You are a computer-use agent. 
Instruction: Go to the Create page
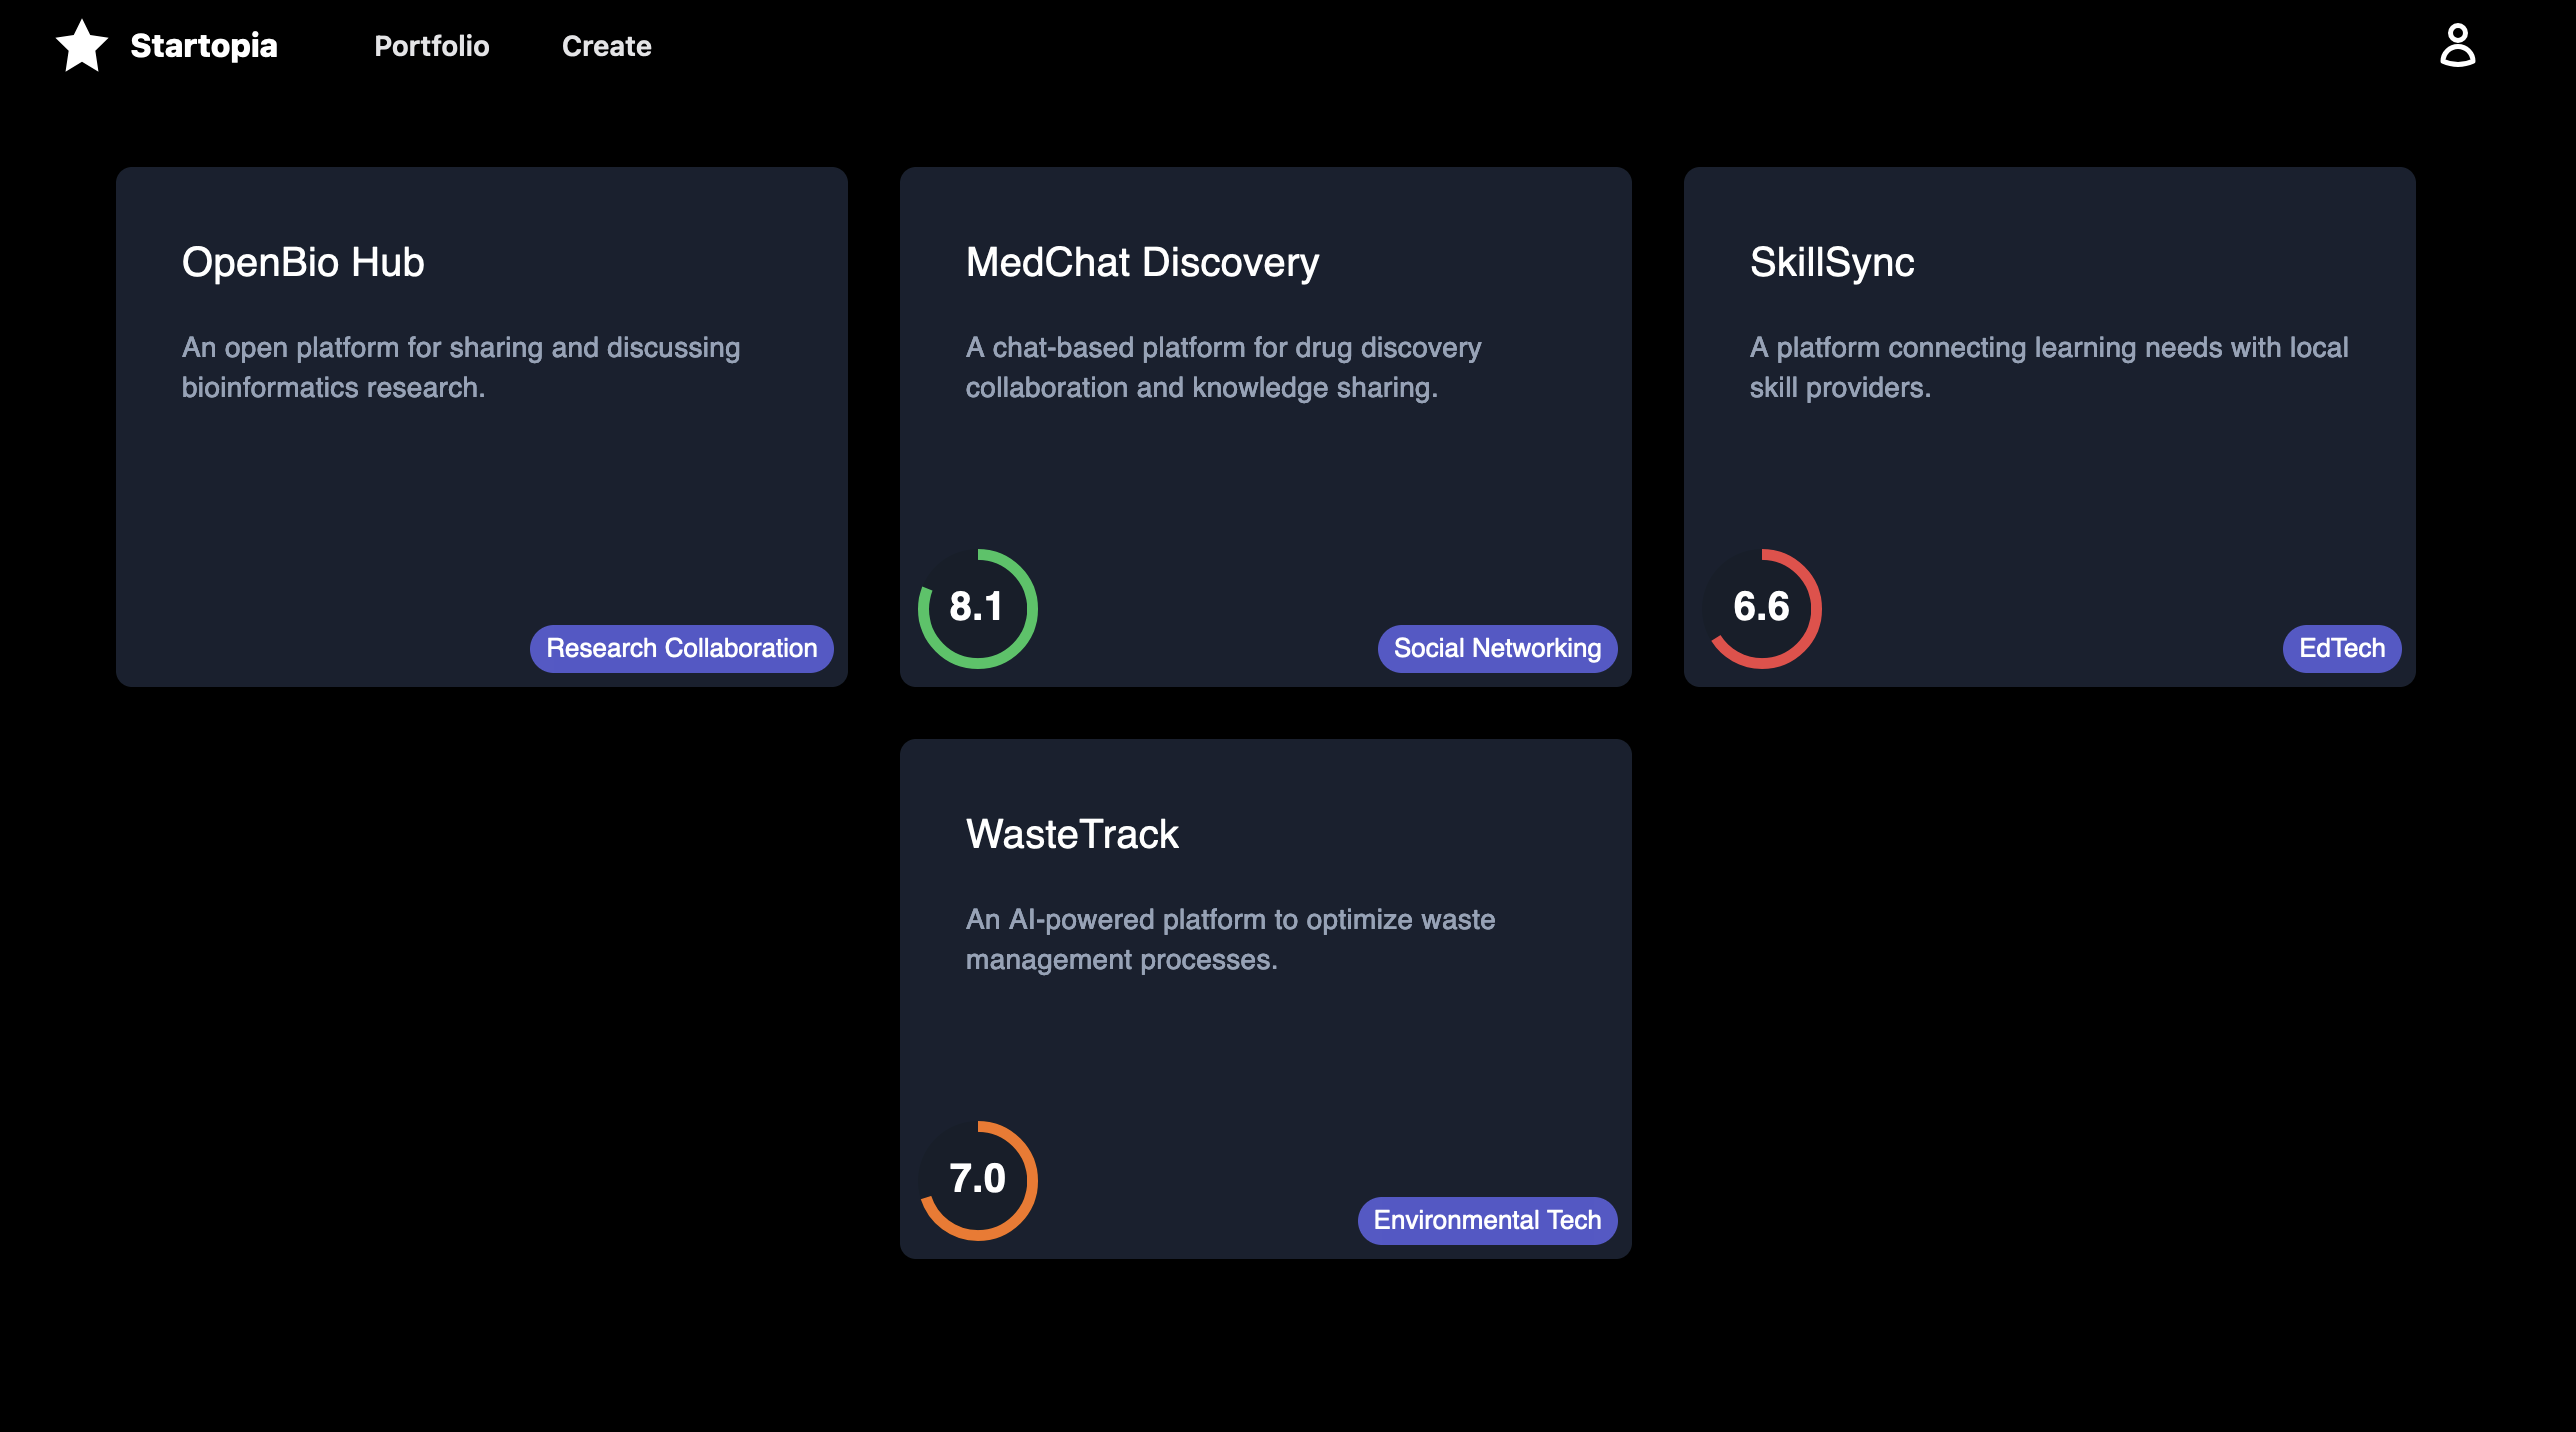click(606, 46)
